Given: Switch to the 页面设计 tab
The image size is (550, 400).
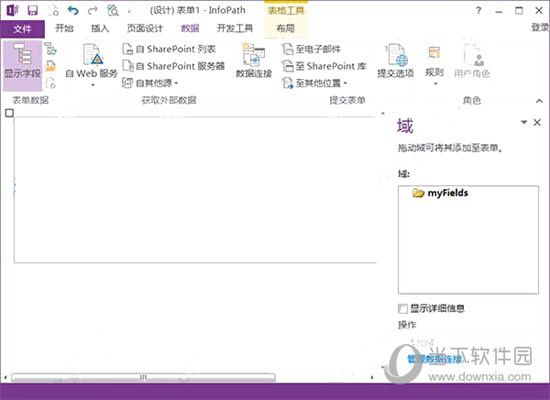Looking at the screenshot, I should pos(145,28).
